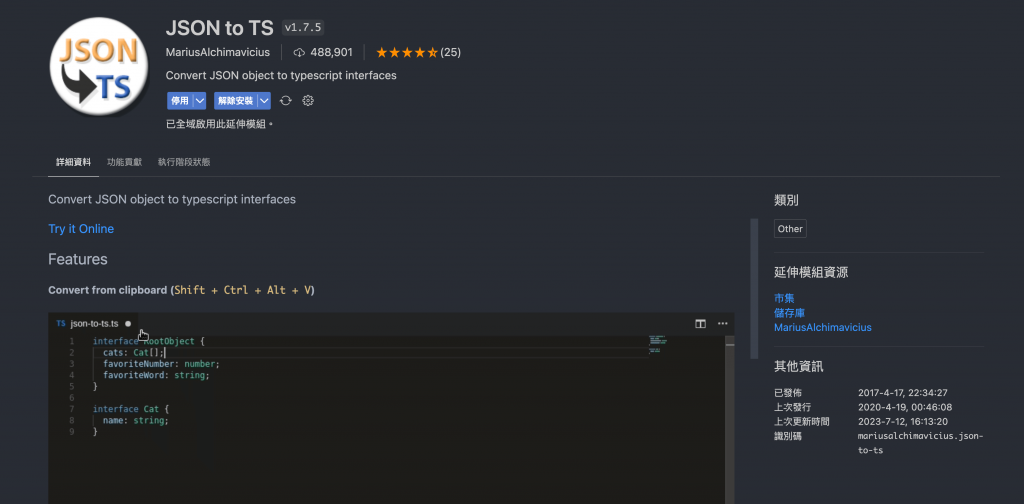Click the JSON to TS title text

pos(219,27)
